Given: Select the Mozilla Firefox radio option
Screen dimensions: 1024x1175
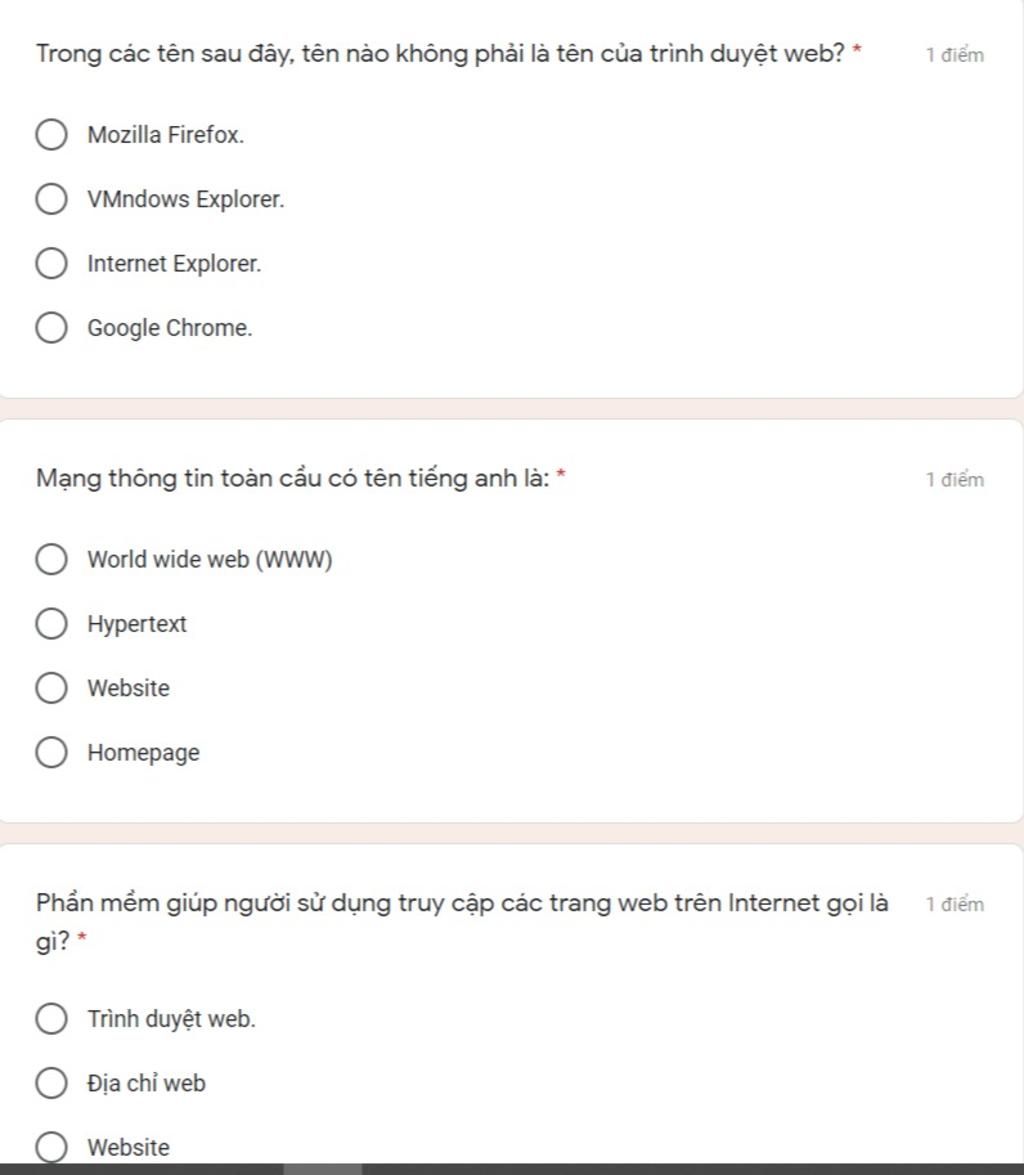Looking at the screenshot, I should point(52,135).
